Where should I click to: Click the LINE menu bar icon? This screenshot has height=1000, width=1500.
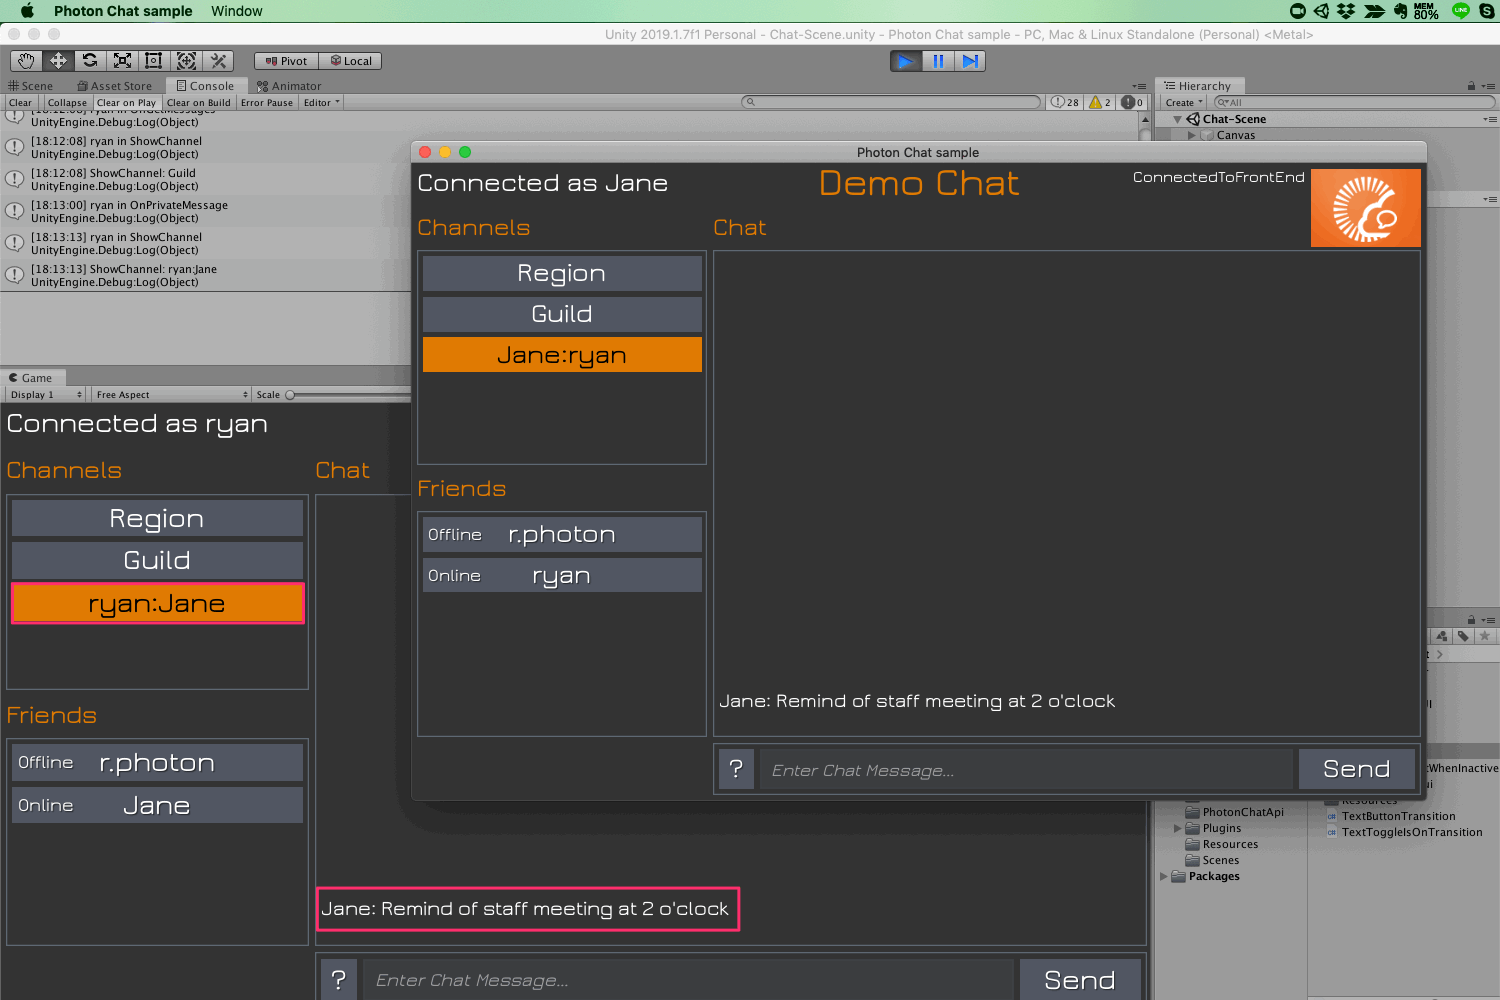point(1461,11)
